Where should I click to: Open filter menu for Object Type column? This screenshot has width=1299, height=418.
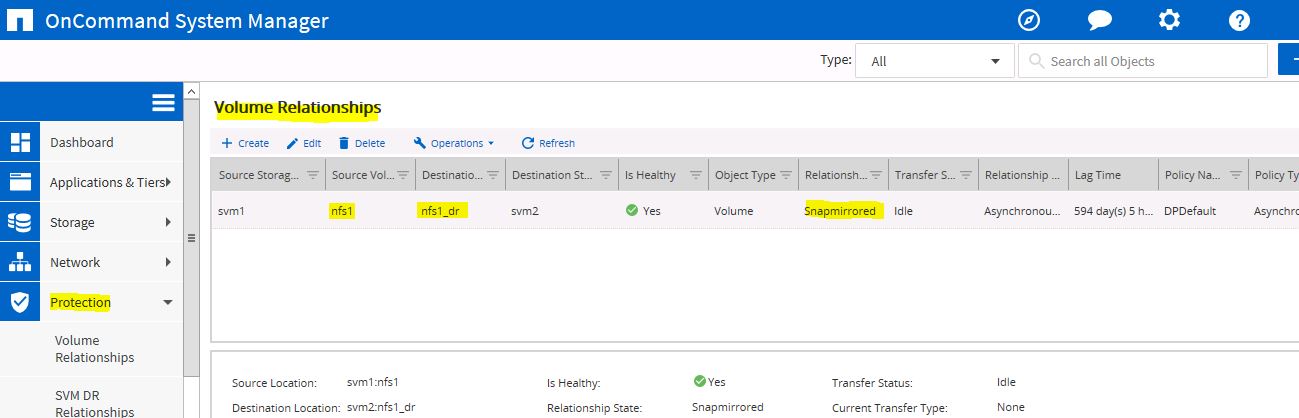pos(786,175)
